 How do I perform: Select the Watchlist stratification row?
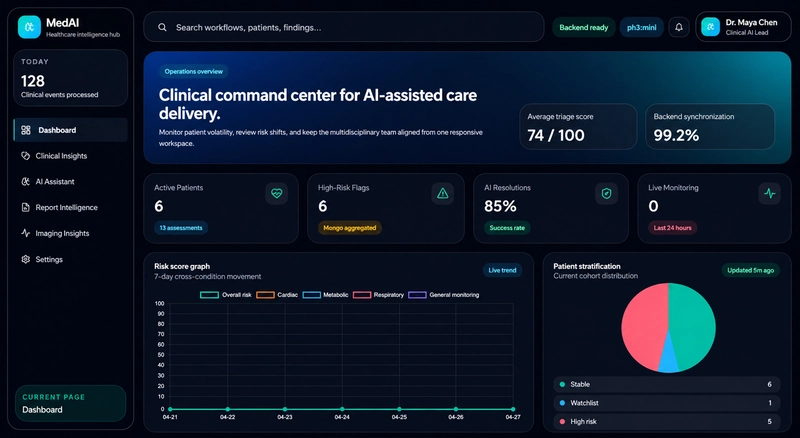666,403
